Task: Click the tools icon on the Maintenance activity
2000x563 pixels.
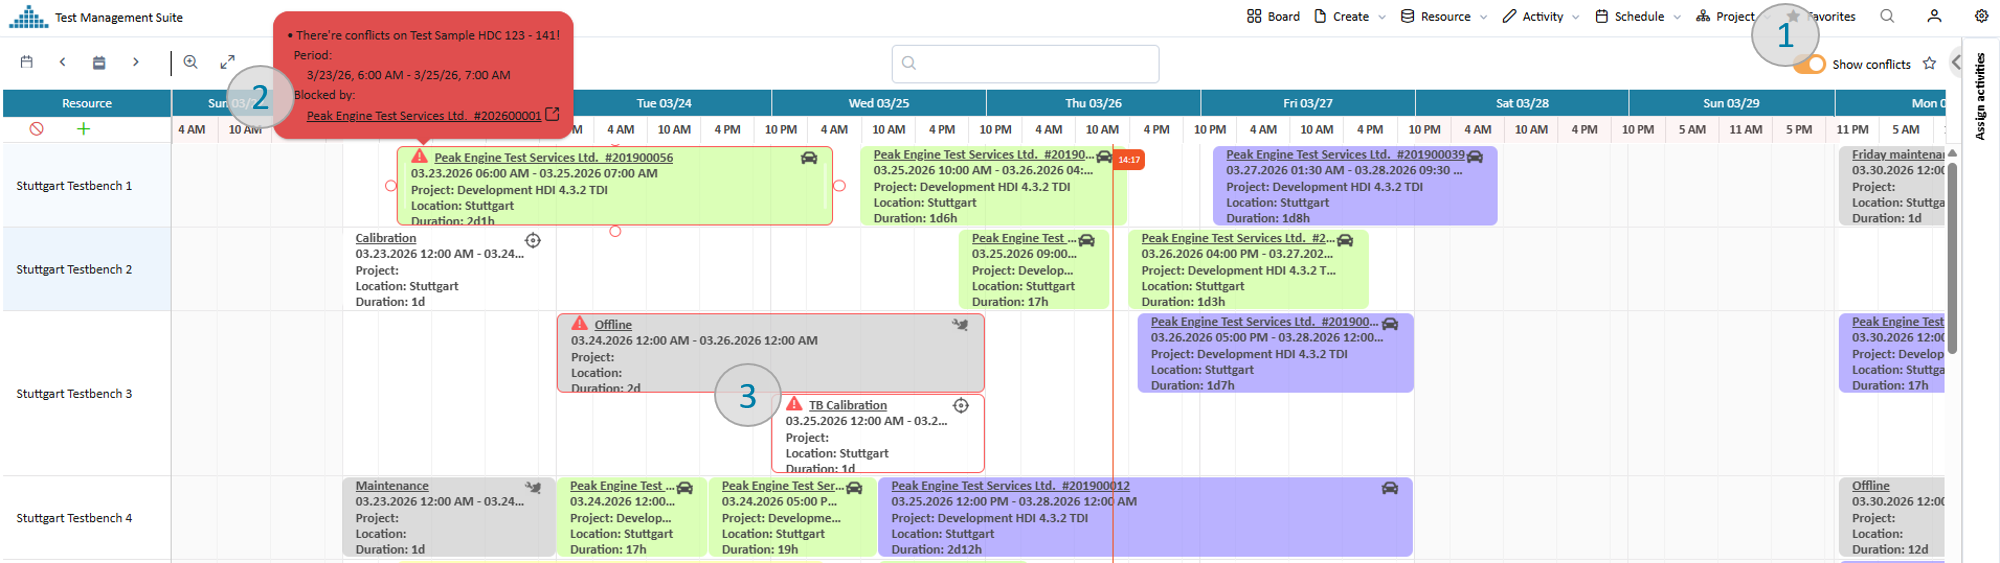Action: [533, 488]
